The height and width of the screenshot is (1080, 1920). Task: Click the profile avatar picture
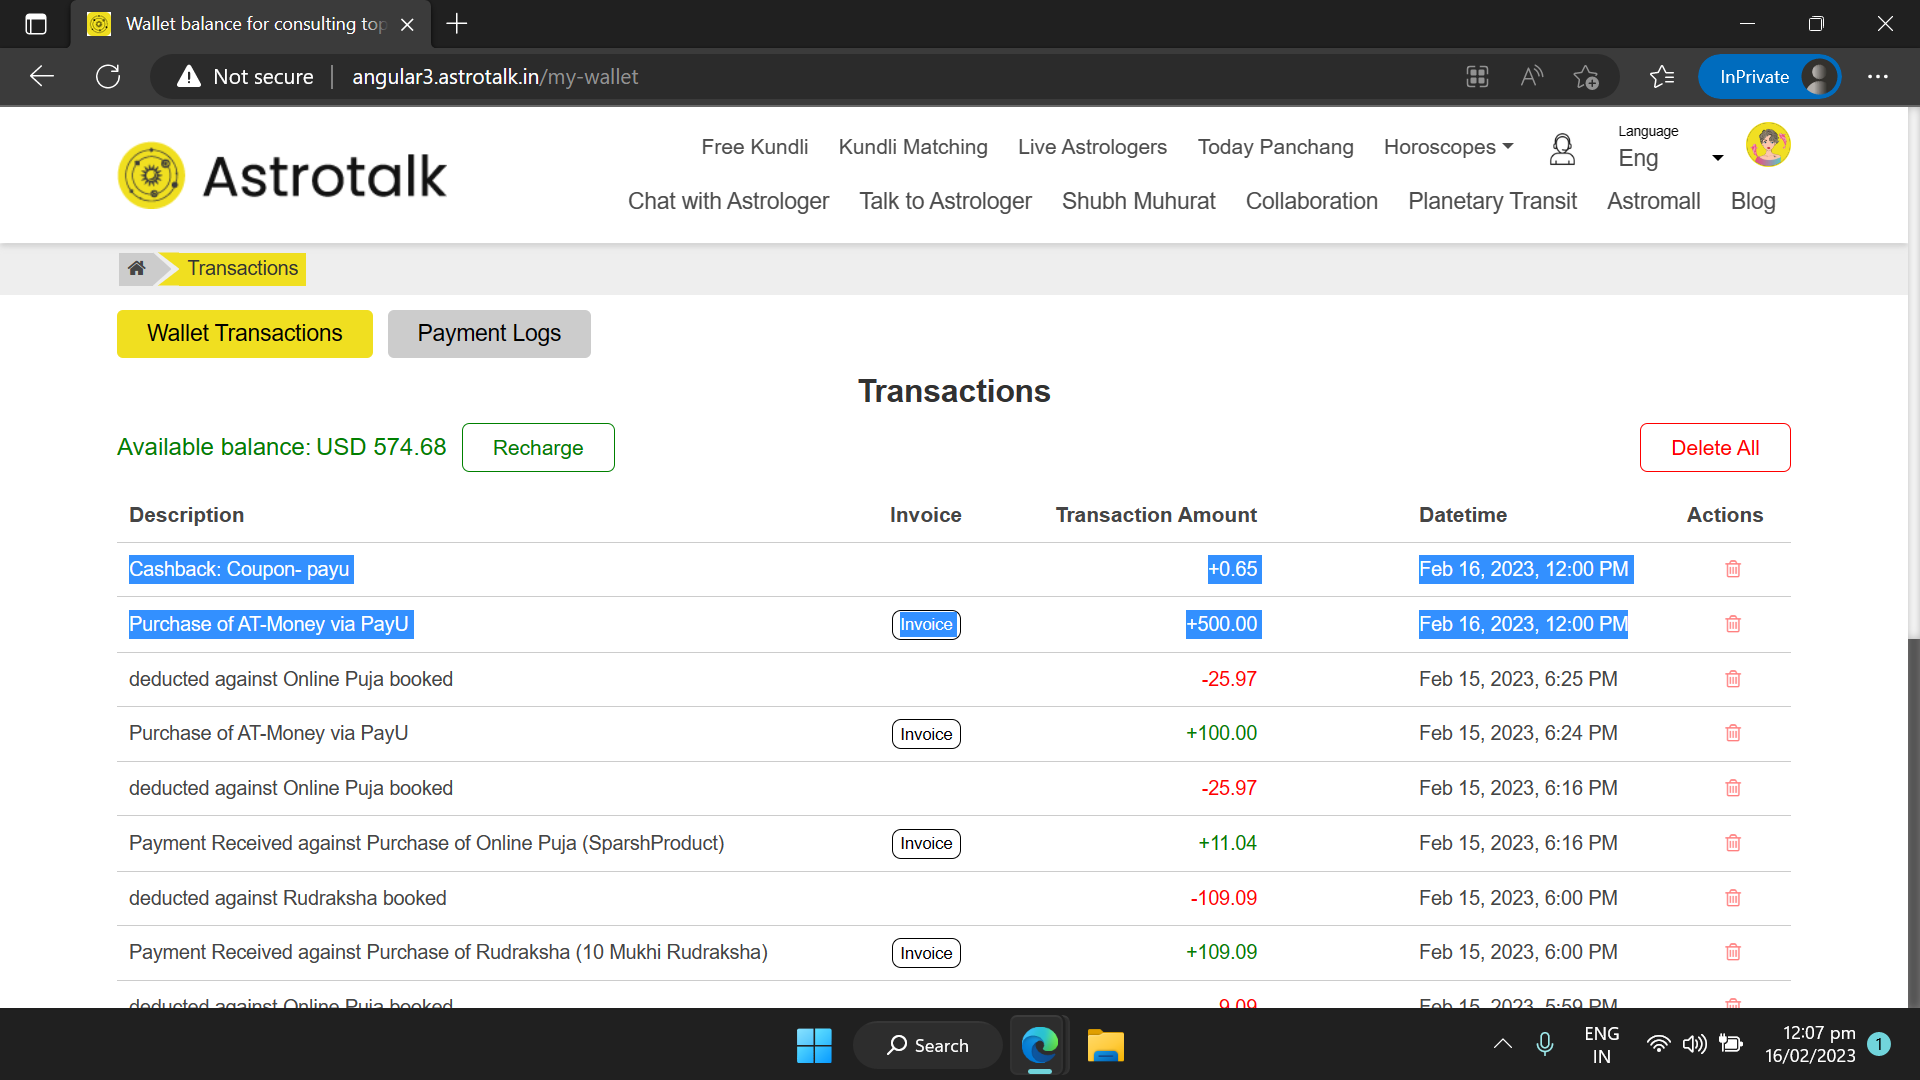(x=1768, y=145)
